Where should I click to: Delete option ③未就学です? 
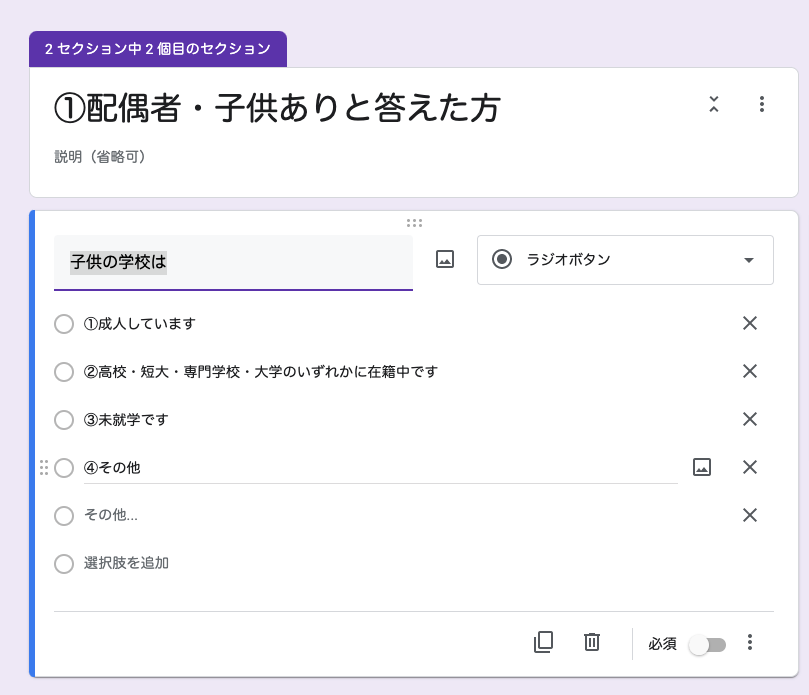(750, 419)
